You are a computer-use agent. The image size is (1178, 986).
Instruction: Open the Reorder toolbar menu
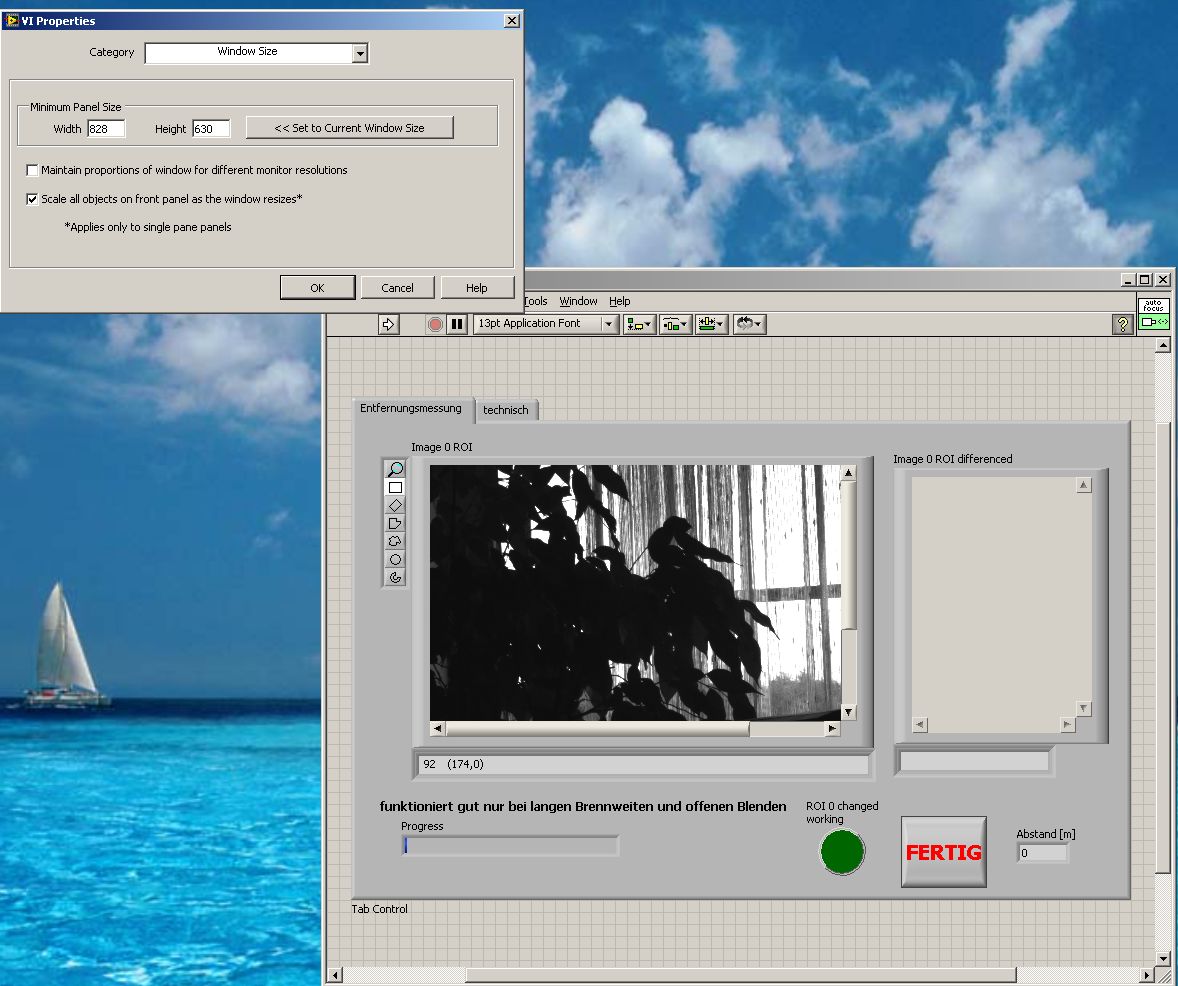[x=749, y=324]
